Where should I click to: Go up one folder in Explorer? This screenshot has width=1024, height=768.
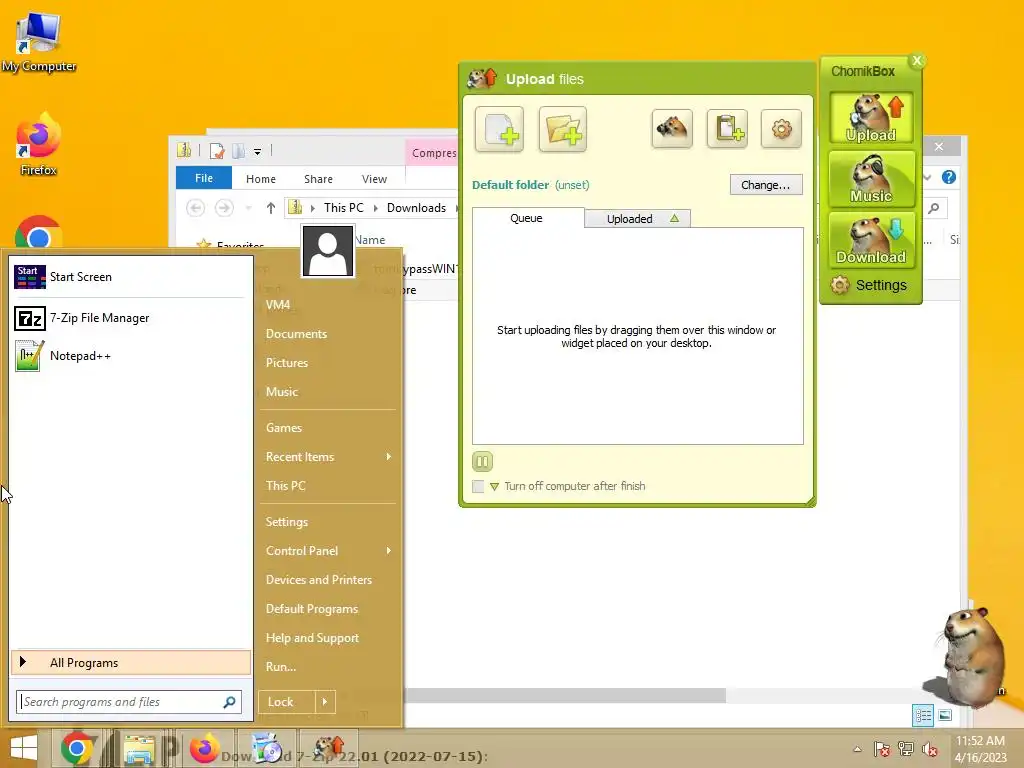[x=270, y=208]
